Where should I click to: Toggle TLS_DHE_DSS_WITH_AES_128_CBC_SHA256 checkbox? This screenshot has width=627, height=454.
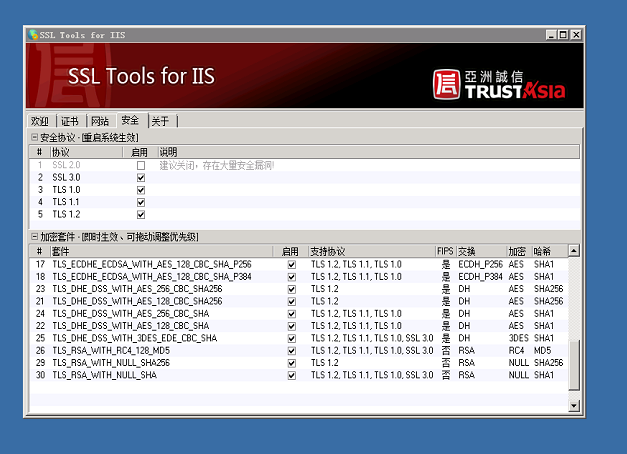[292, 302]
